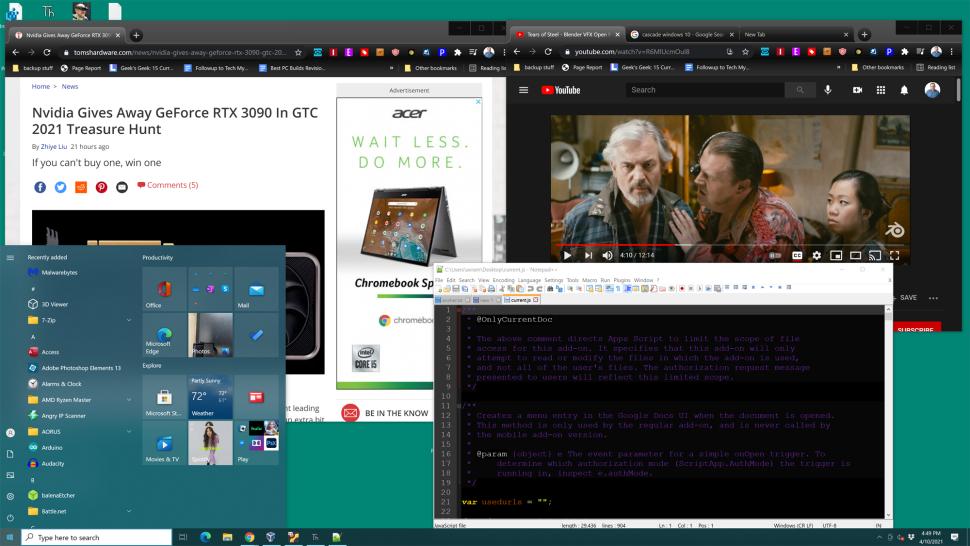Open Comments (5) link

click(x=168, y=185)
